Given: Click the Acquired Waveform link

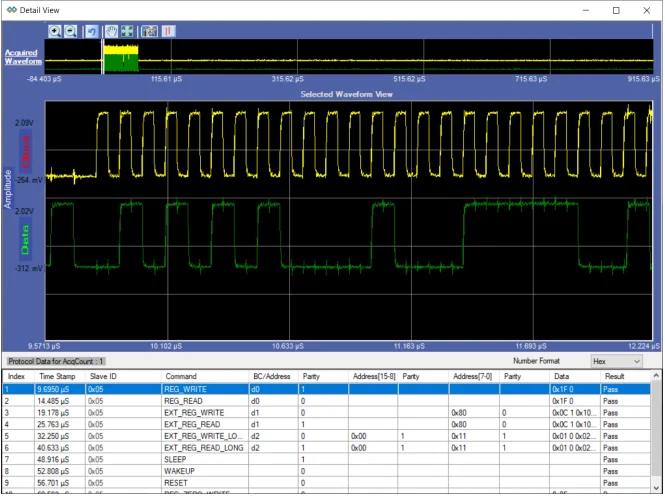Looking at the screenshot, I should (x=22, y=56).
